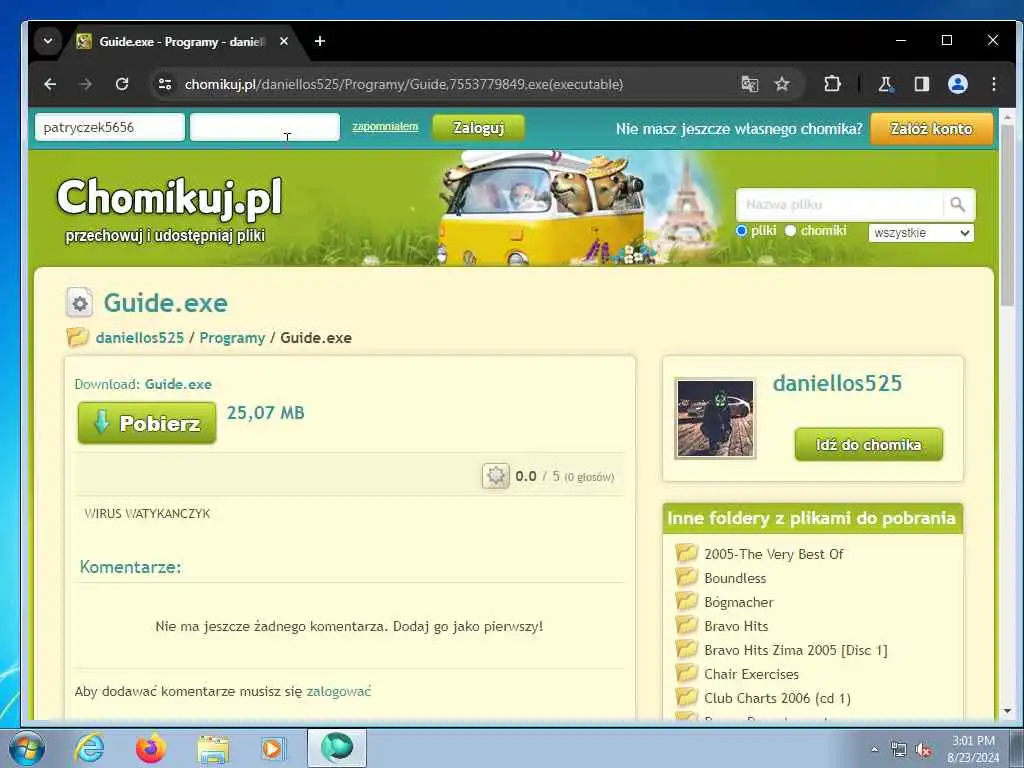
Task: Open daniellos525 profile name link
Action: [837, 383]
